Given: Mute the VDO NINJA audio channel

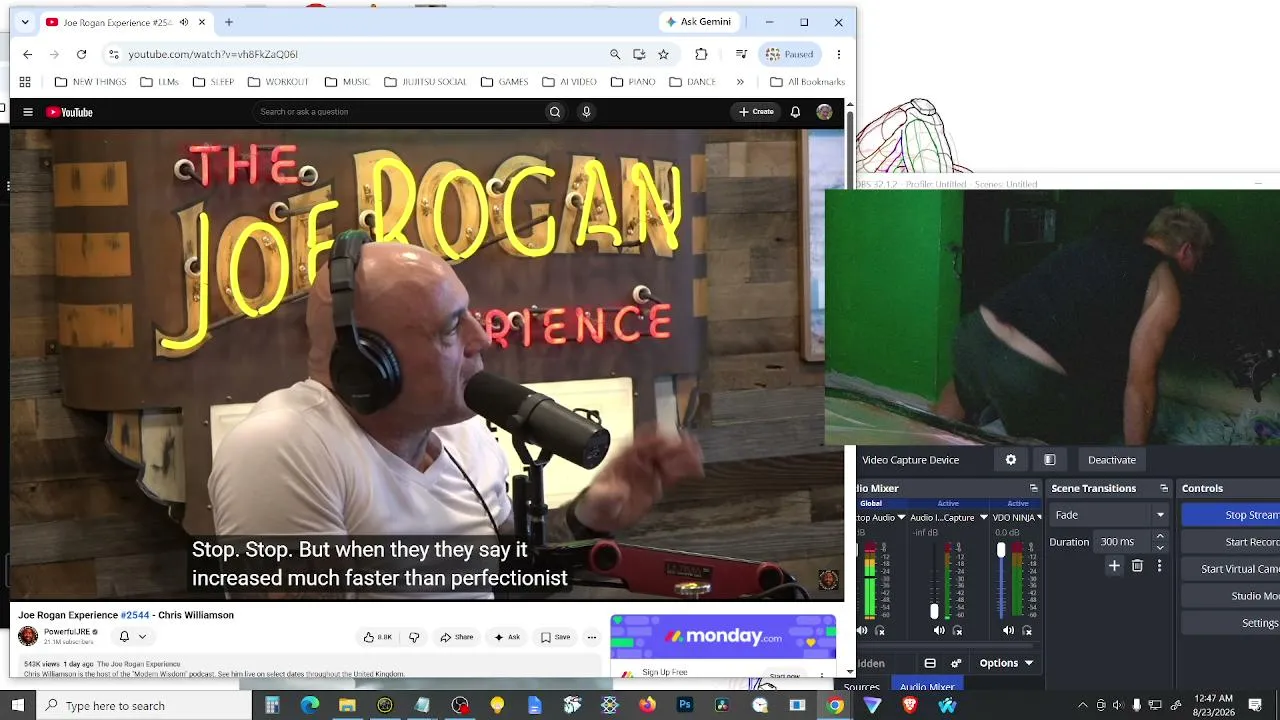Looking at the screenshot, I should [1008, 631].
